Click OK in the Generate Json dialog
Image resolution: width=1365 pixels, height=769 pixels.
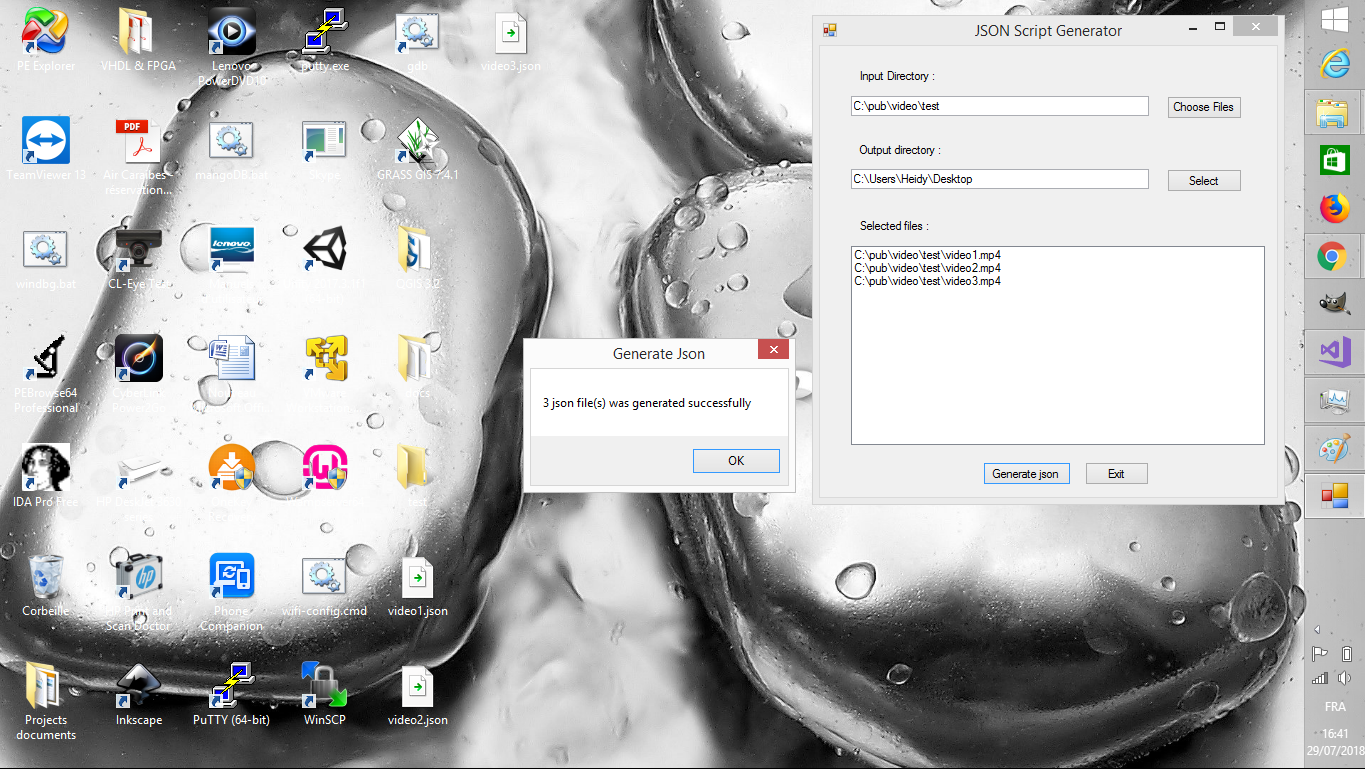[x=736, y=461]
